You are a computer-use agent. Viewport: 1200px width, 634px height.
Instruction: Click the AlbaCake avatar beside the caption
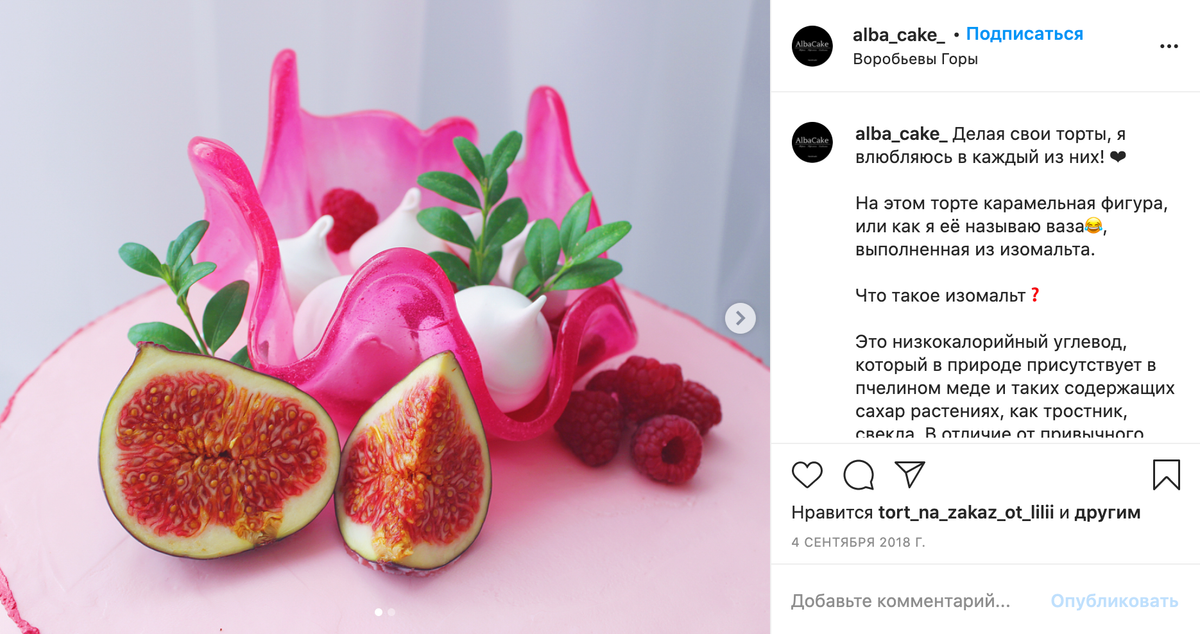[x=812, y=142]
